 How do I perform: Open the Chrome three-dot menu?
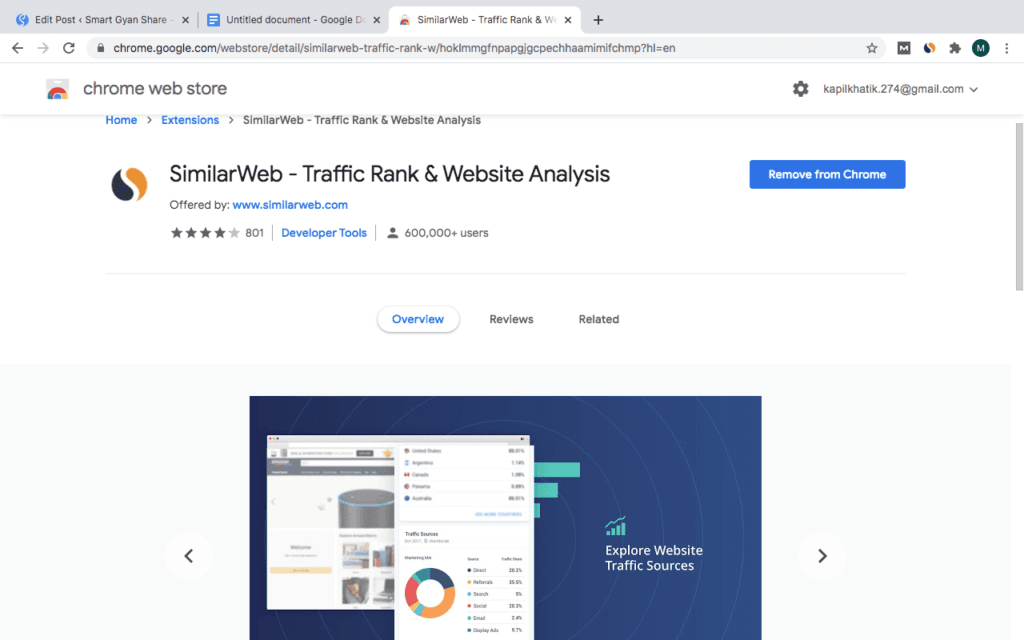(1006, 48)
